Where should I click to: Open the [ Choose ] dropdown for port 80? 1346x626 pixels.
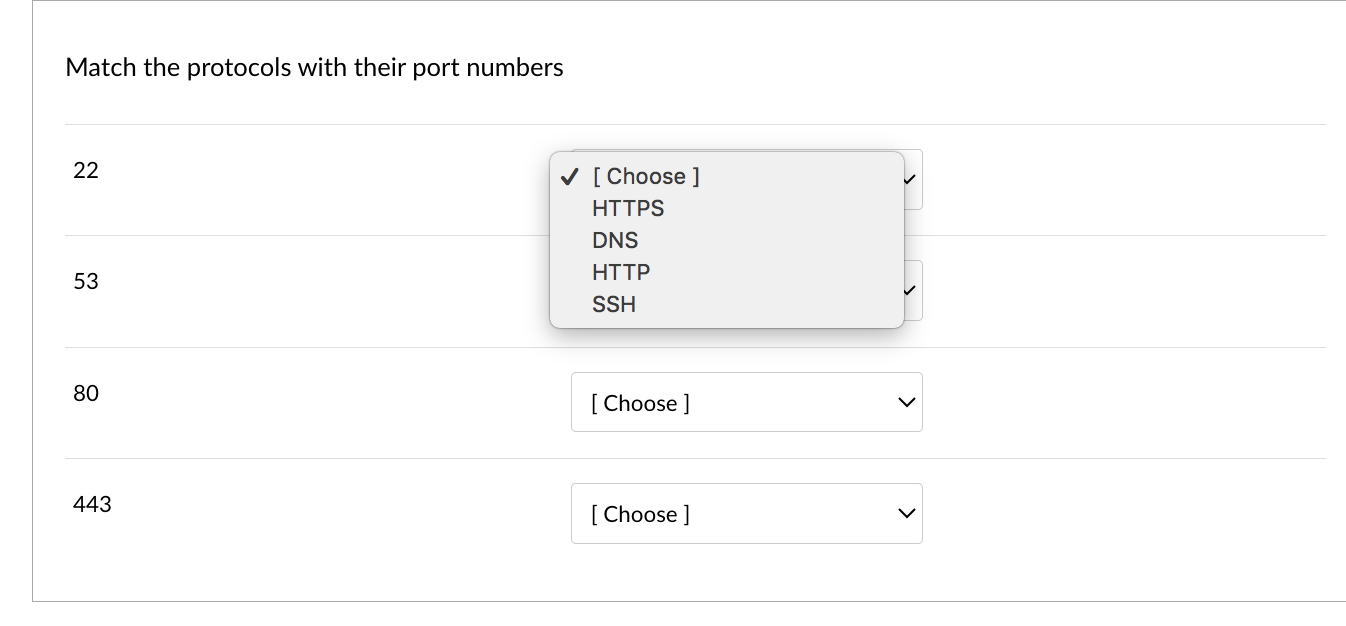[x=747, y=402]
